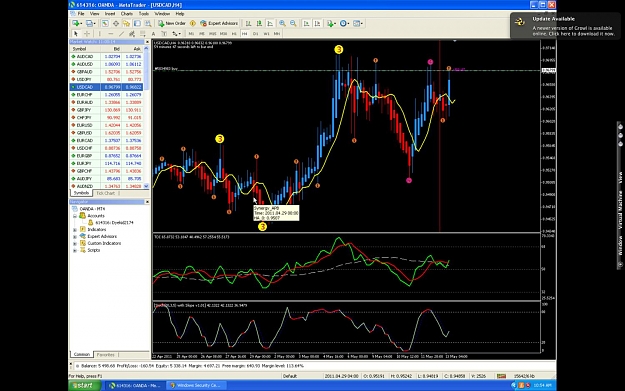Switch timeframe to M15
This screenshot has height=391, width=625.
pyautogui.click(x=212, y=34)
